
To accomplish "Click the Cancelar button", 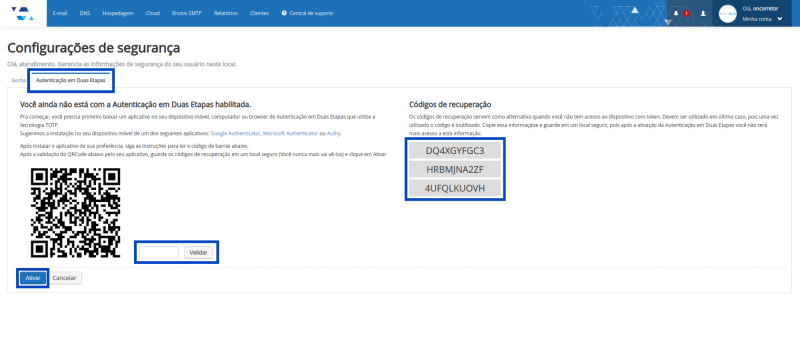I will coord(64,278).
